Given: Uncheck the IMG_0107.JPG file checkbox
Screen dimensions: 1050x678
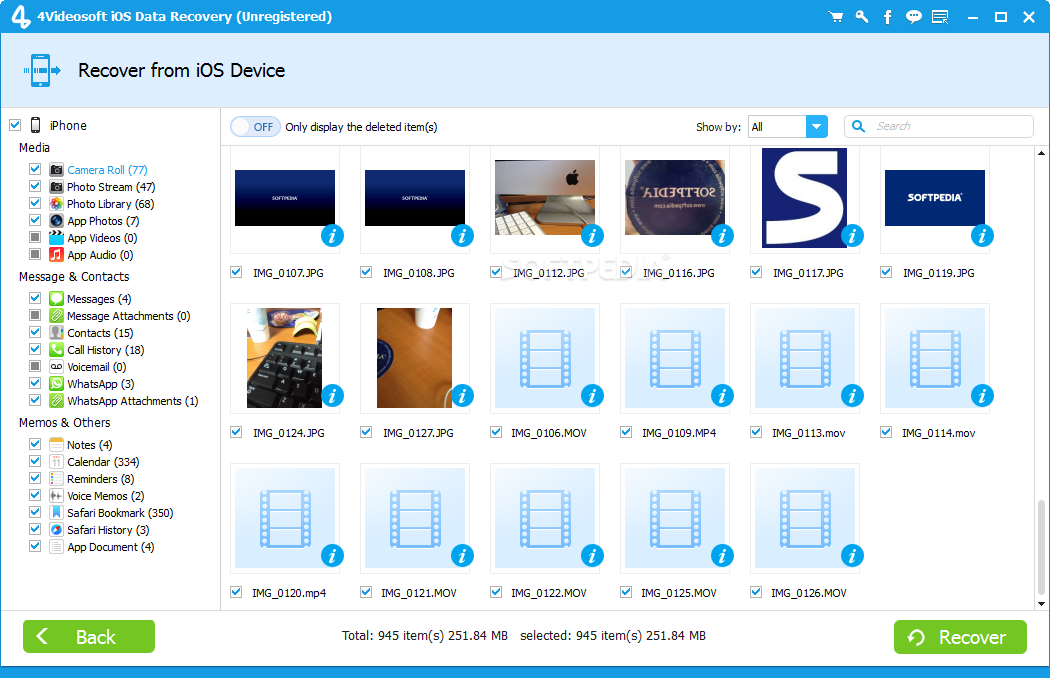Looking at the screenshot, I should point(236,272).
